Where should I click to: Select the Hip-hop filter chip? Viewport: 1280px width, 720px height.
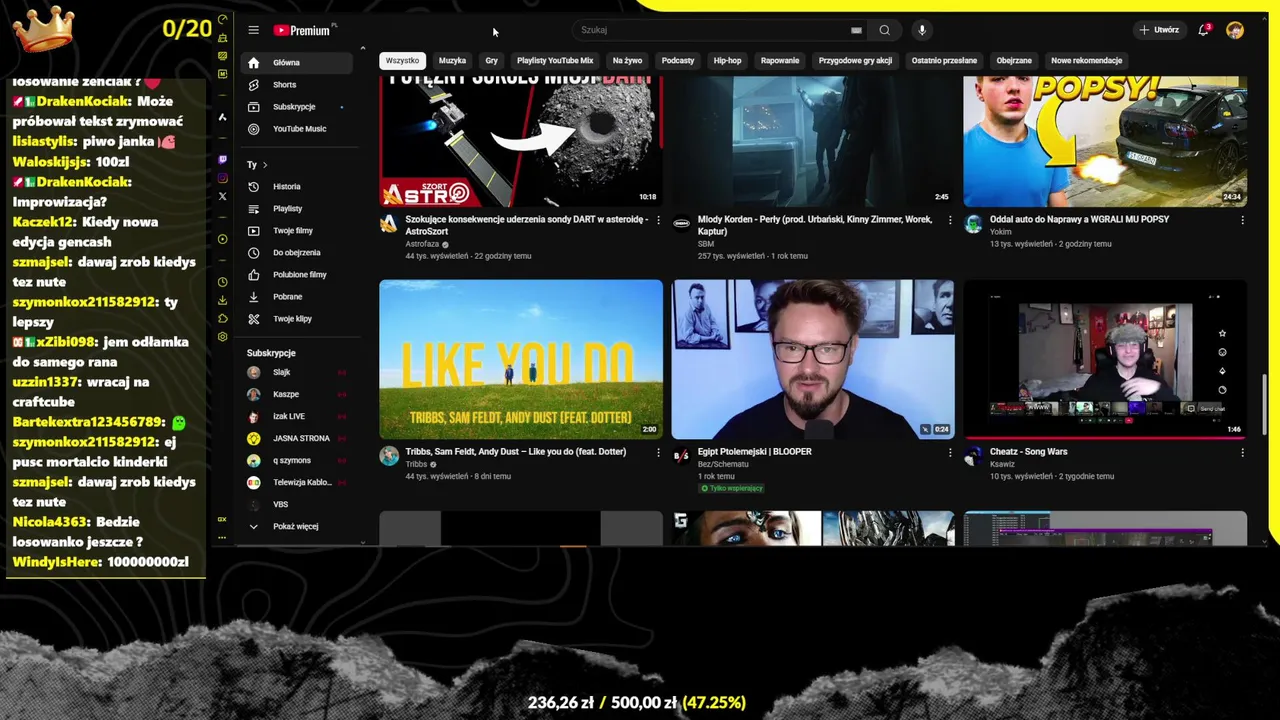pyautogui.click(x=727, y=60)
